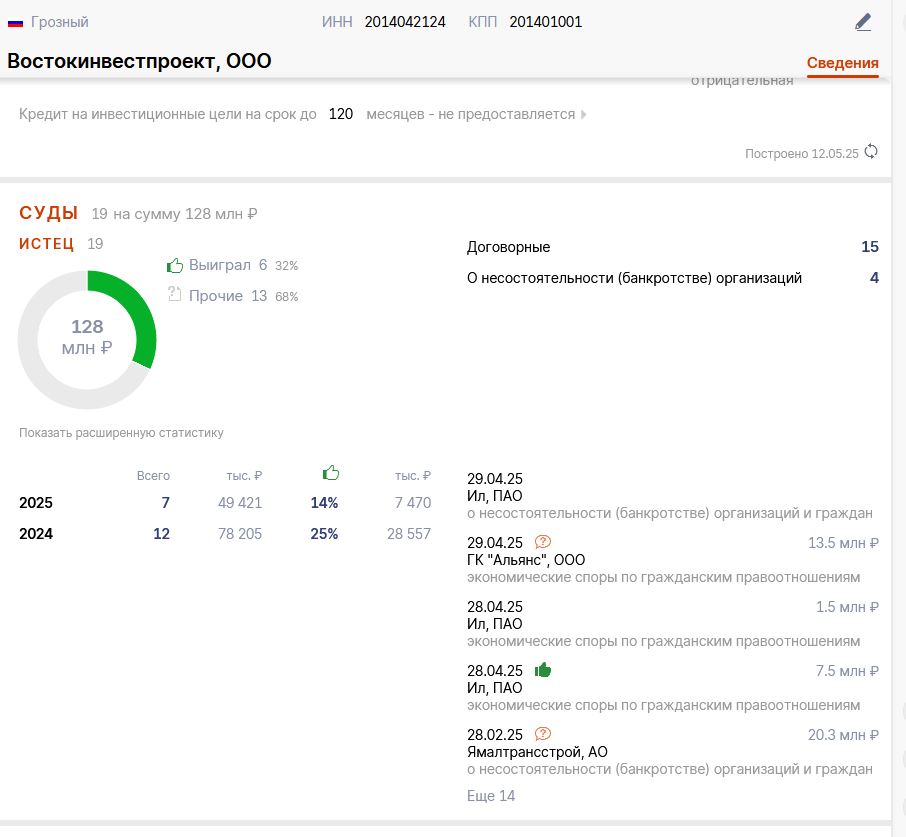Click the Russian flag icon near Грозный
906x837 pixels.
(x=15, y=23)
